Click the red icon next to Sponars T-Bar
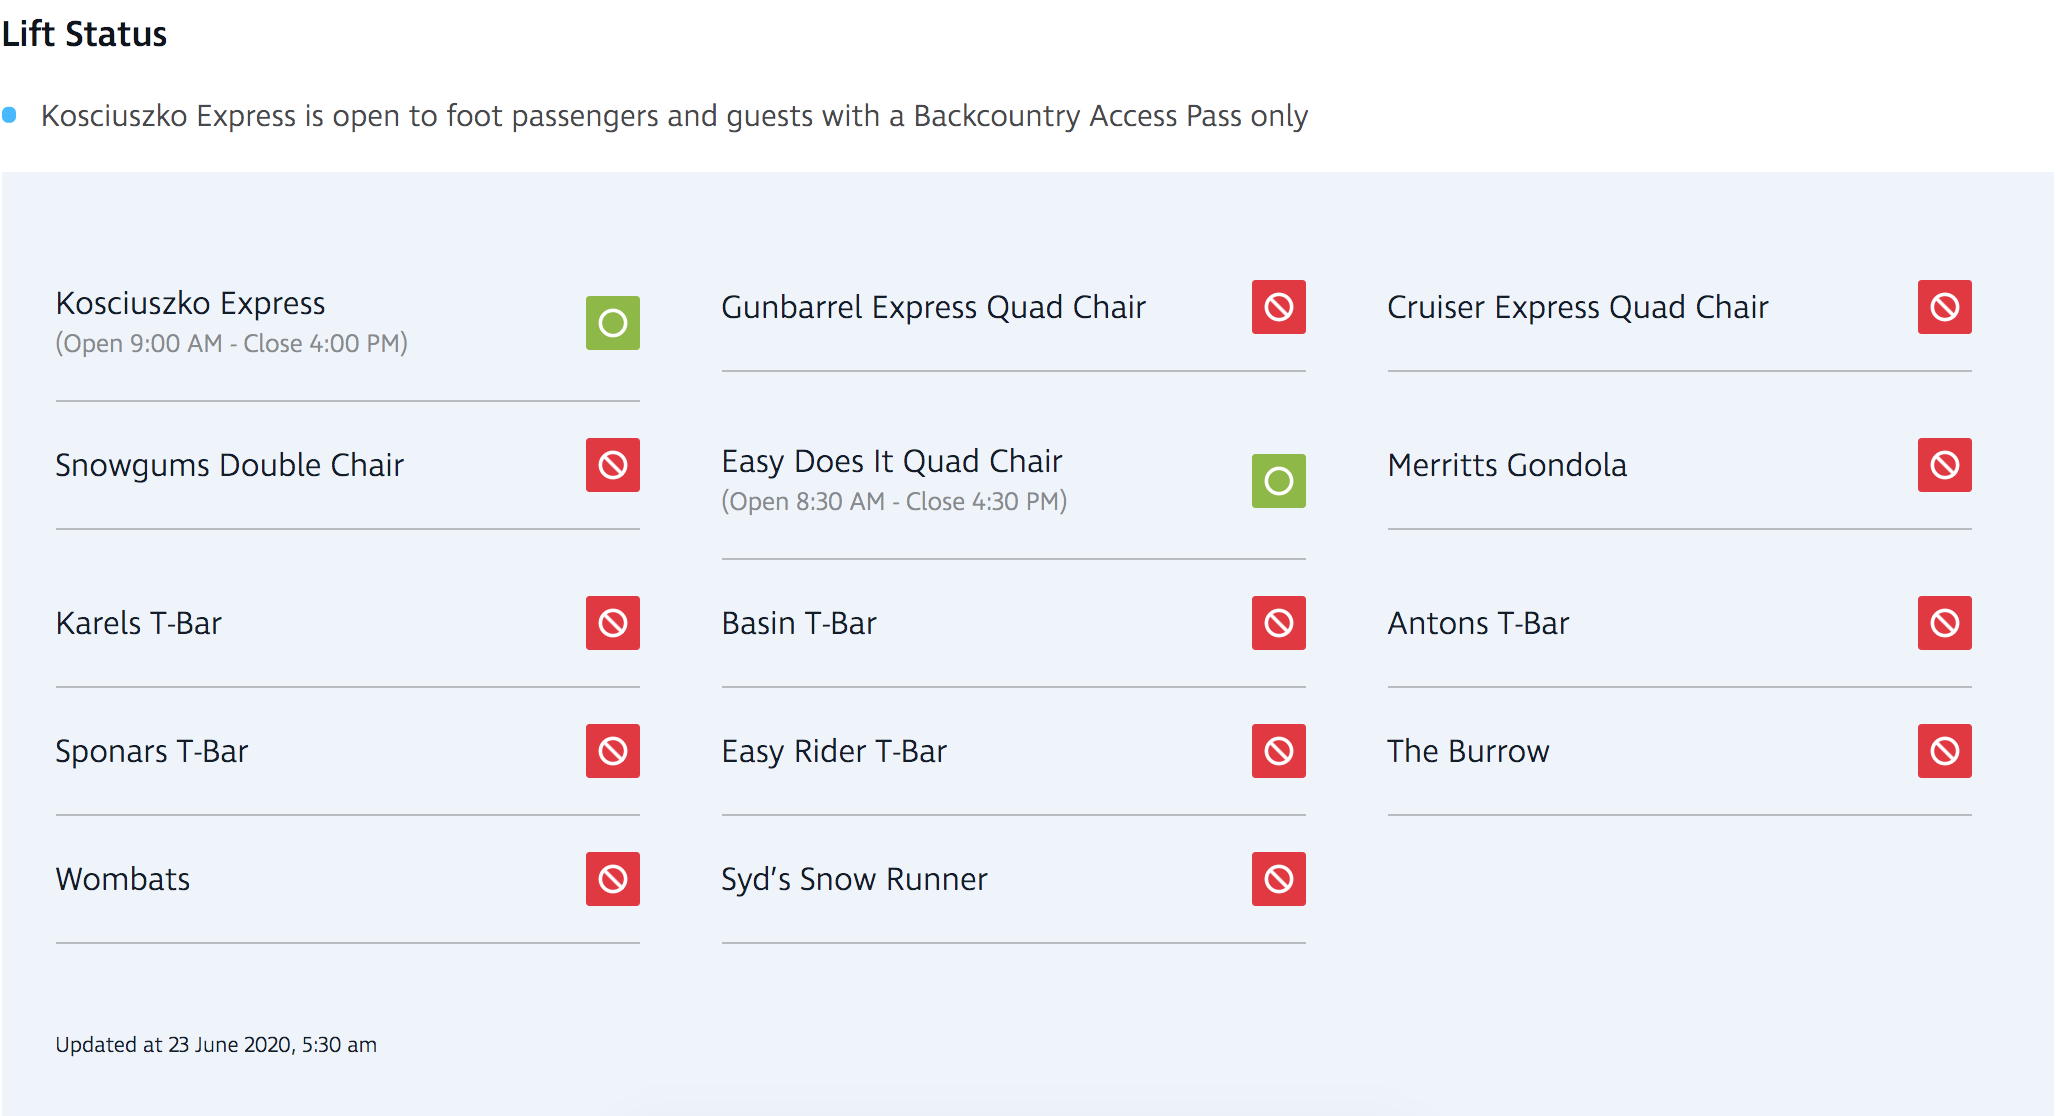The height and width of the screenshot is (1116, 2056). [612, 751]
